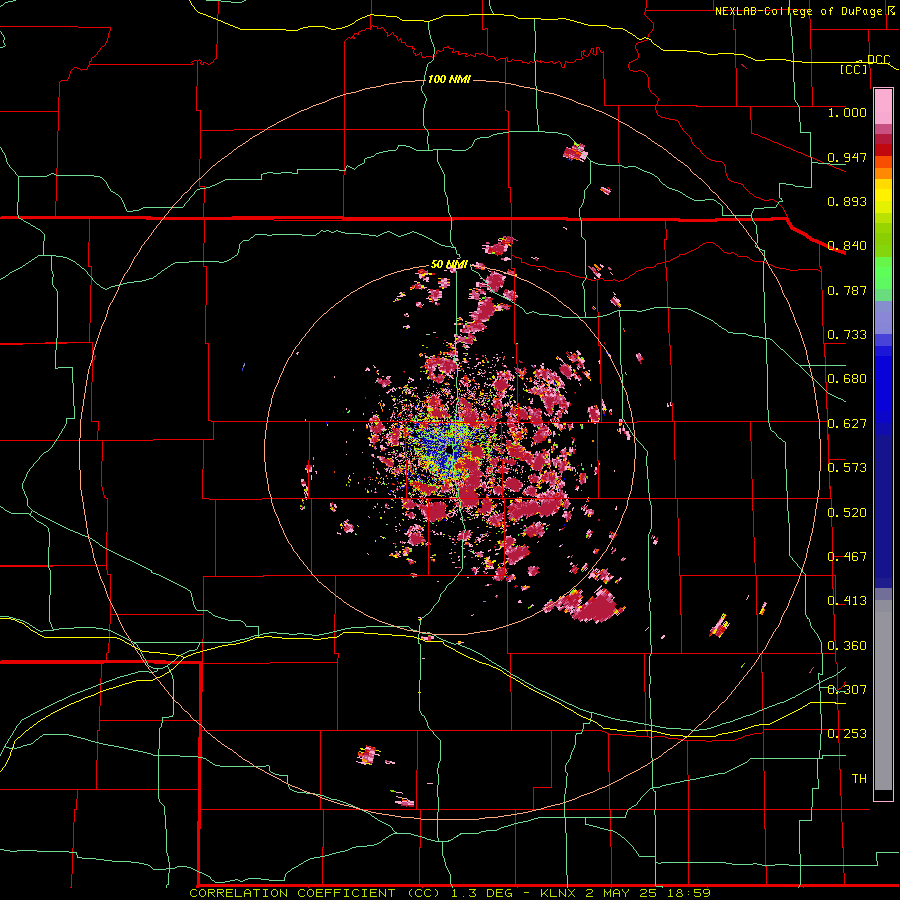Click the DCC product label

(x=878, y=59)
